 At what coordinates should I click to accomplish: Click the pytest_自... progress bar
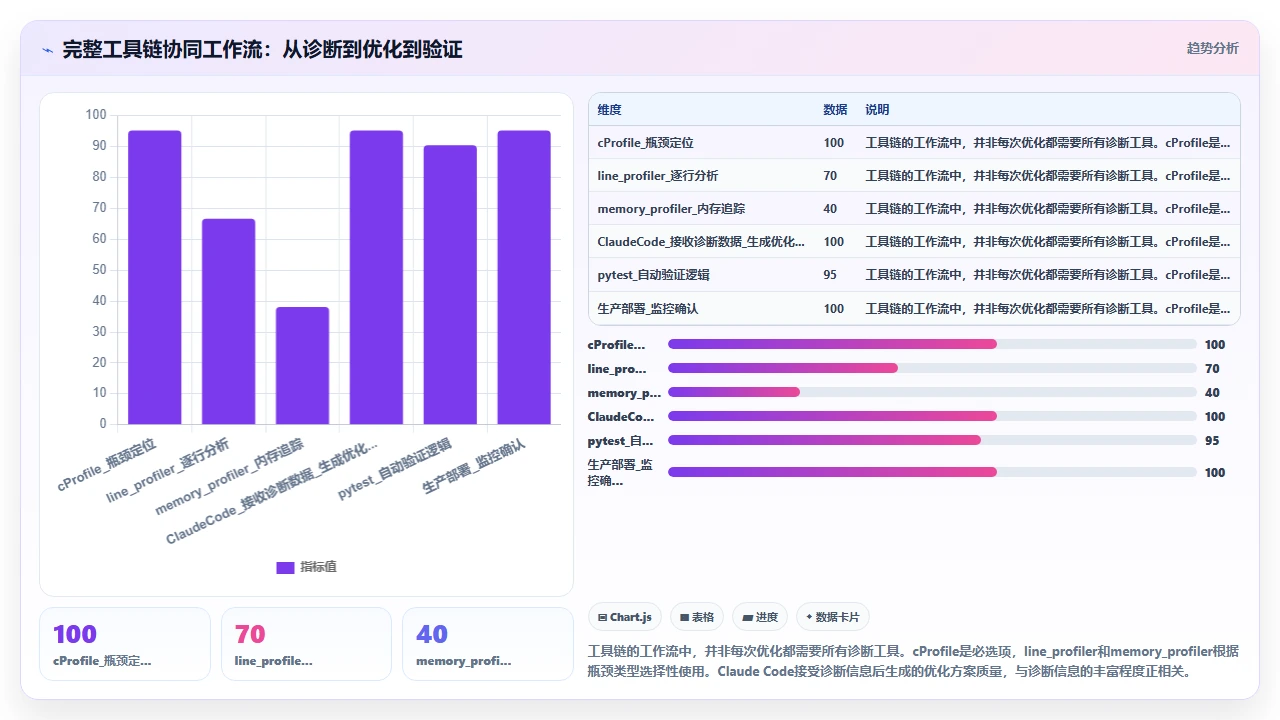(x=932, y=440)
